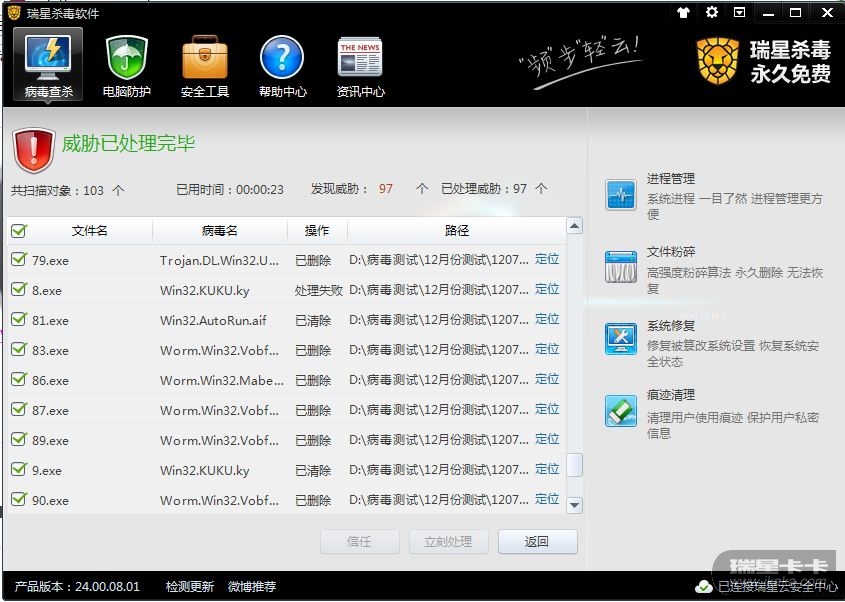Click the 返回 back button

point(537,542)
